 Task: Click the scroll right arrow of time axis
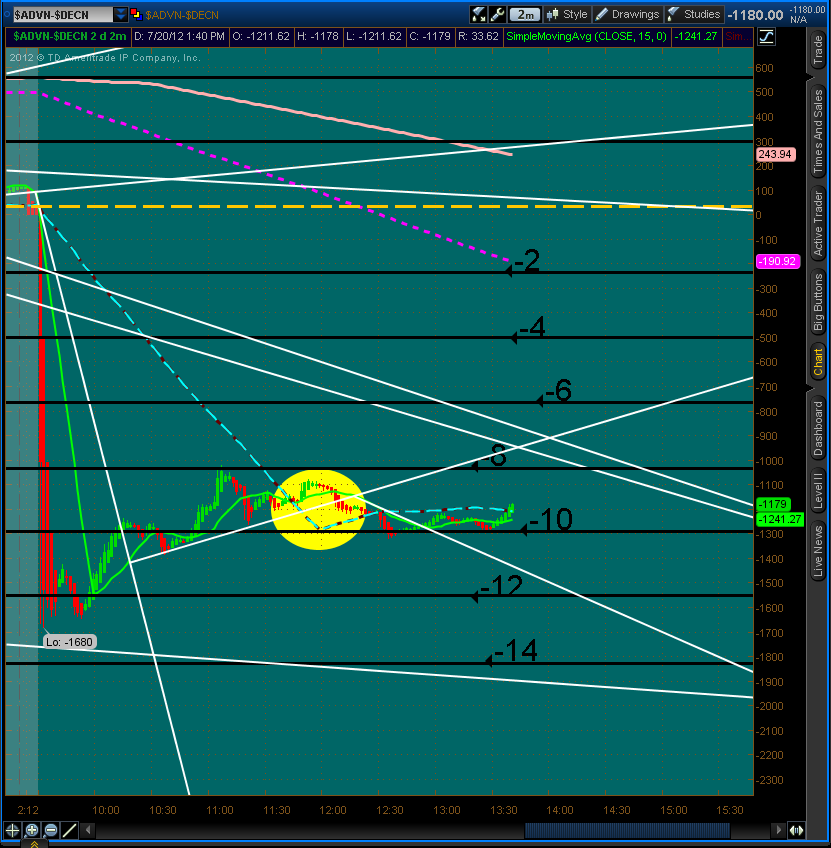tap(778, 829)
